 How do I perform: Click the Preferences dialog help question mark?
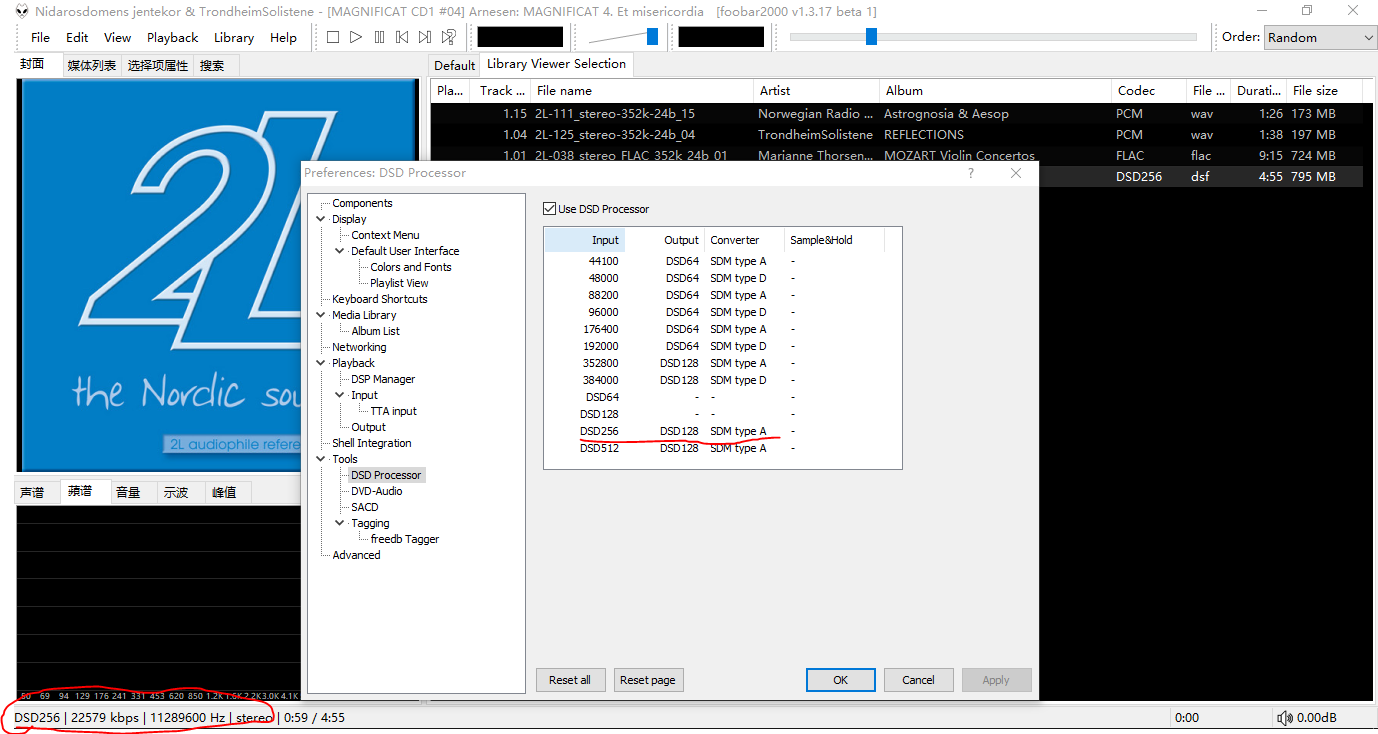click(971, 173)
